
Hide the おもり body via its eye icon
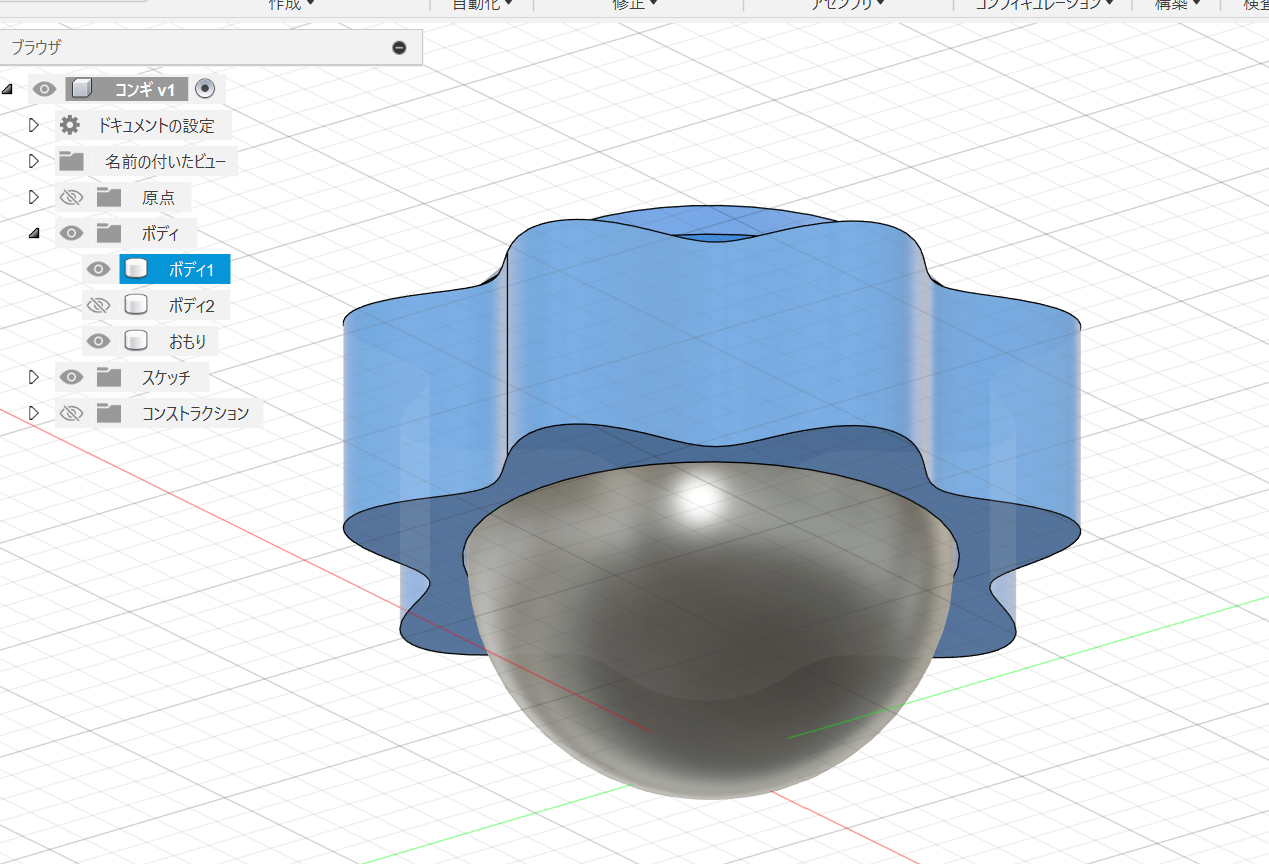pyautogui.click(x=98, y=341)
